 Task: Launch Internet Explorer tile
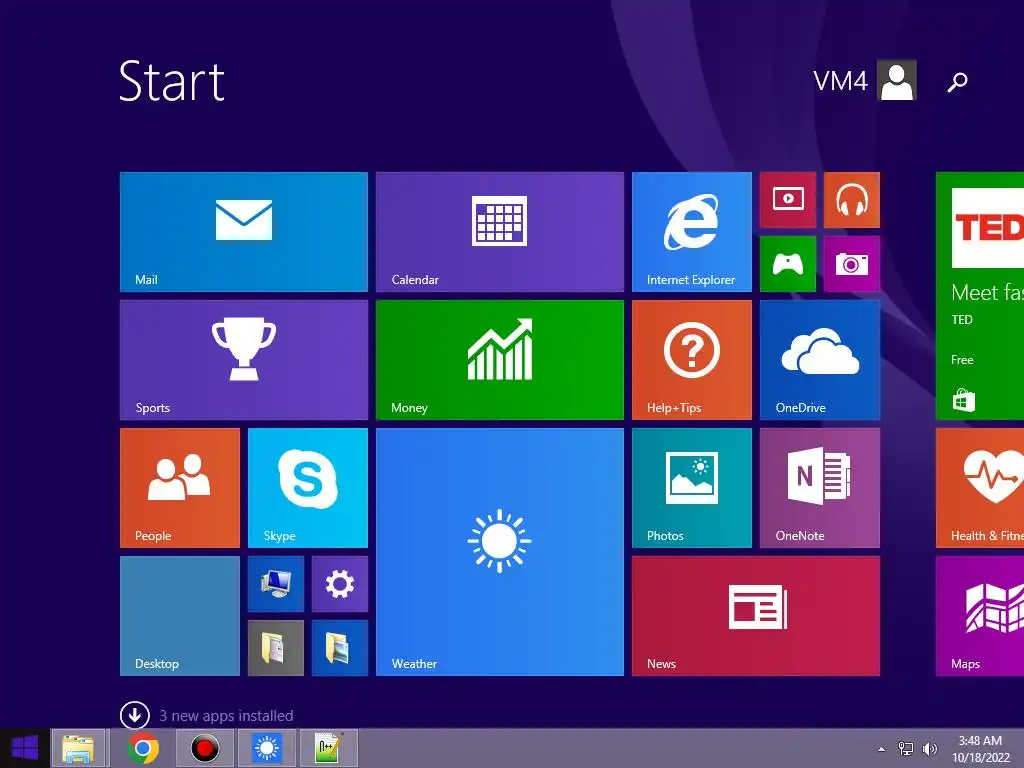click(x=692, y=232)
